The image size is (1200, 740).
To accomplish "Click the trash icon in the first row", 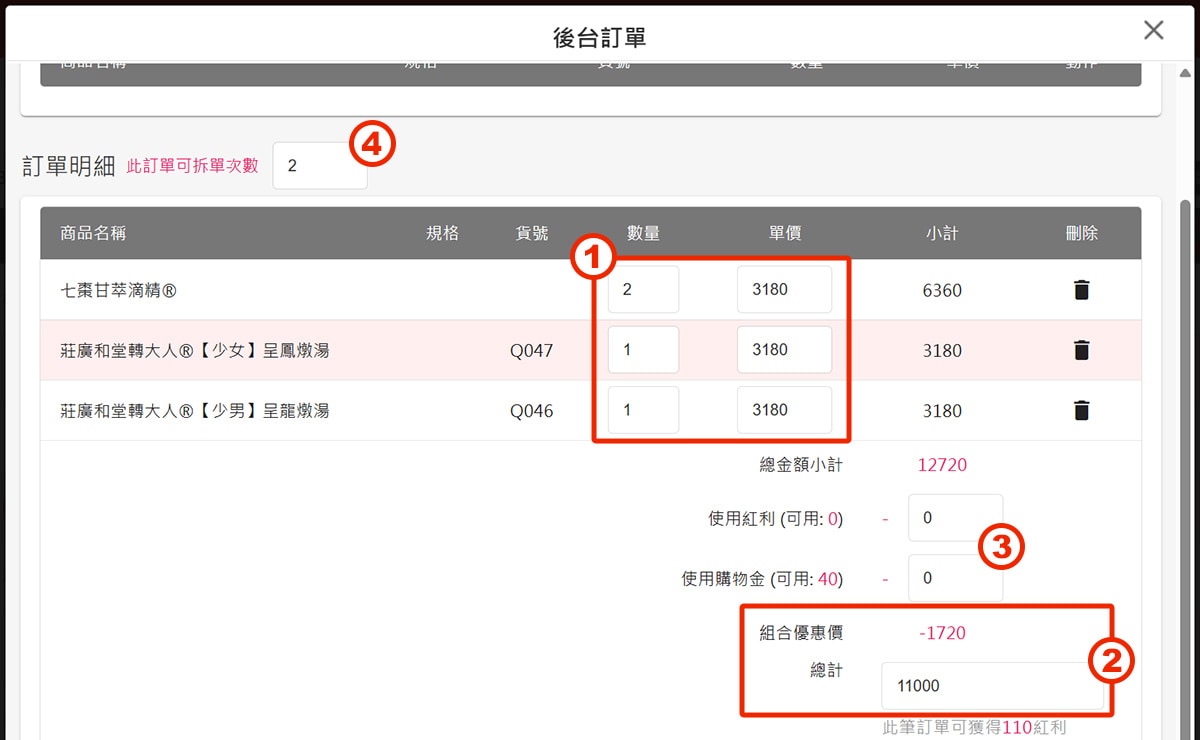I will point(1081,290).
